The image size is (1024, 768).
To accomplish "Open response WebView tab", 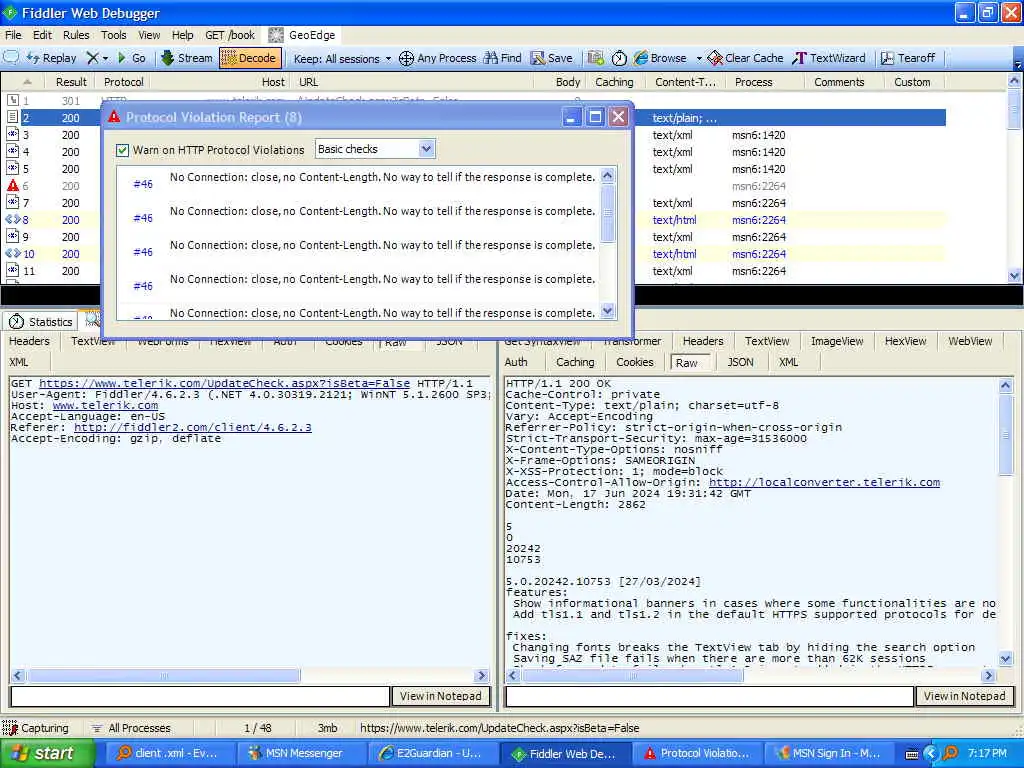I will (970, 341).
